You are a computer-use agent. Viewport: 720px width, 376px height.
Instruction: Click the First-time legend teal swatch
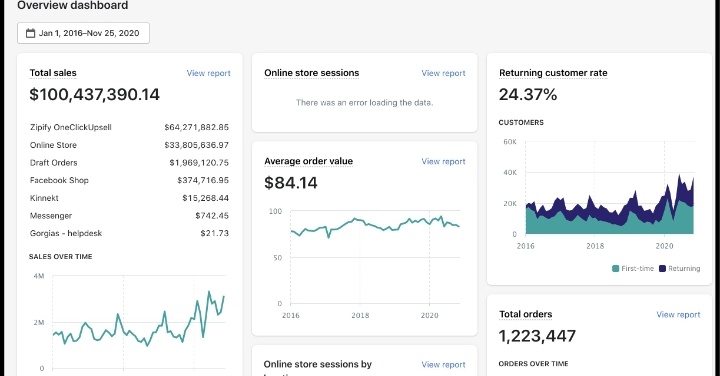pos(615,269)
